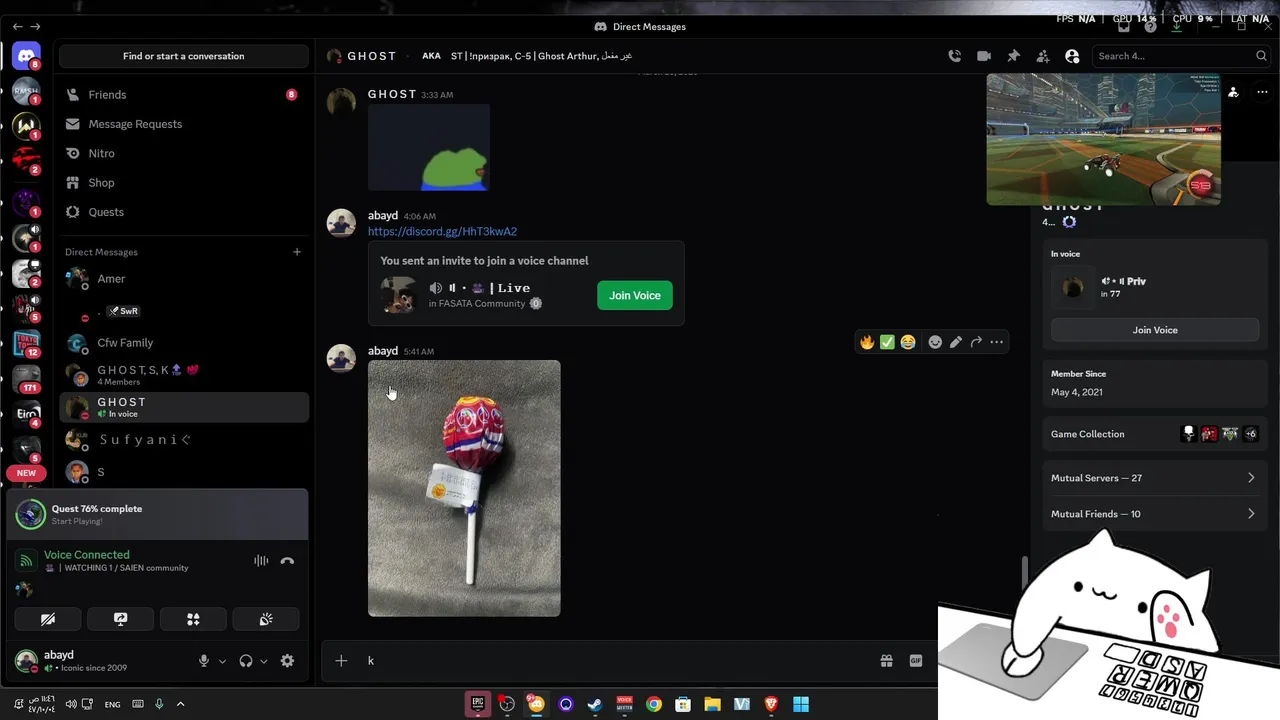This screenshot has width=1280, height=720.
Task: Add friends to DM icon
Action: click(x=1043, y=56)
